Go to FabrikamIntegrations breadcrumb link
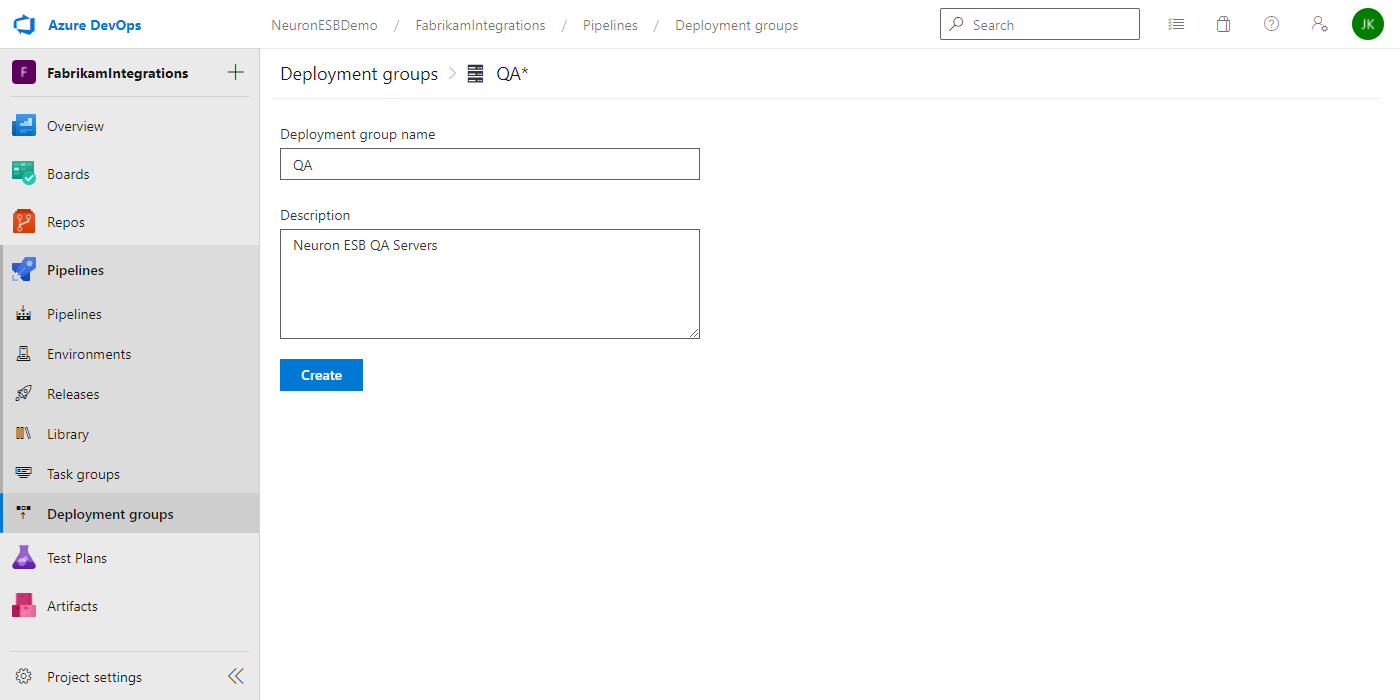1400x700 pixels. click(x=481, y=25)
